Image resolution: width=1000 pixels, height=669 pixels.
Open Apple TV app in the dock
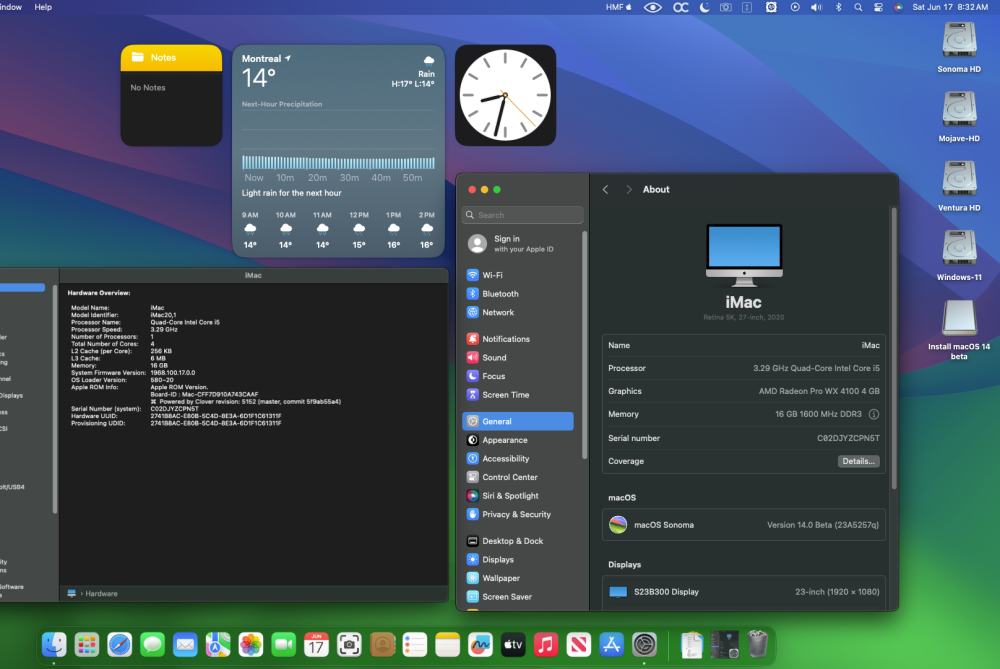click(x=513, y=645)
